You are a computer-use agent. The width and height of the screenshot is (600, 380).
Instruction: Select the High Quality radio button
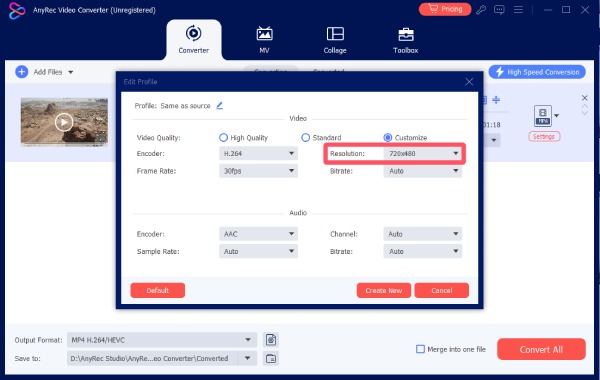(x=223, y=137)
